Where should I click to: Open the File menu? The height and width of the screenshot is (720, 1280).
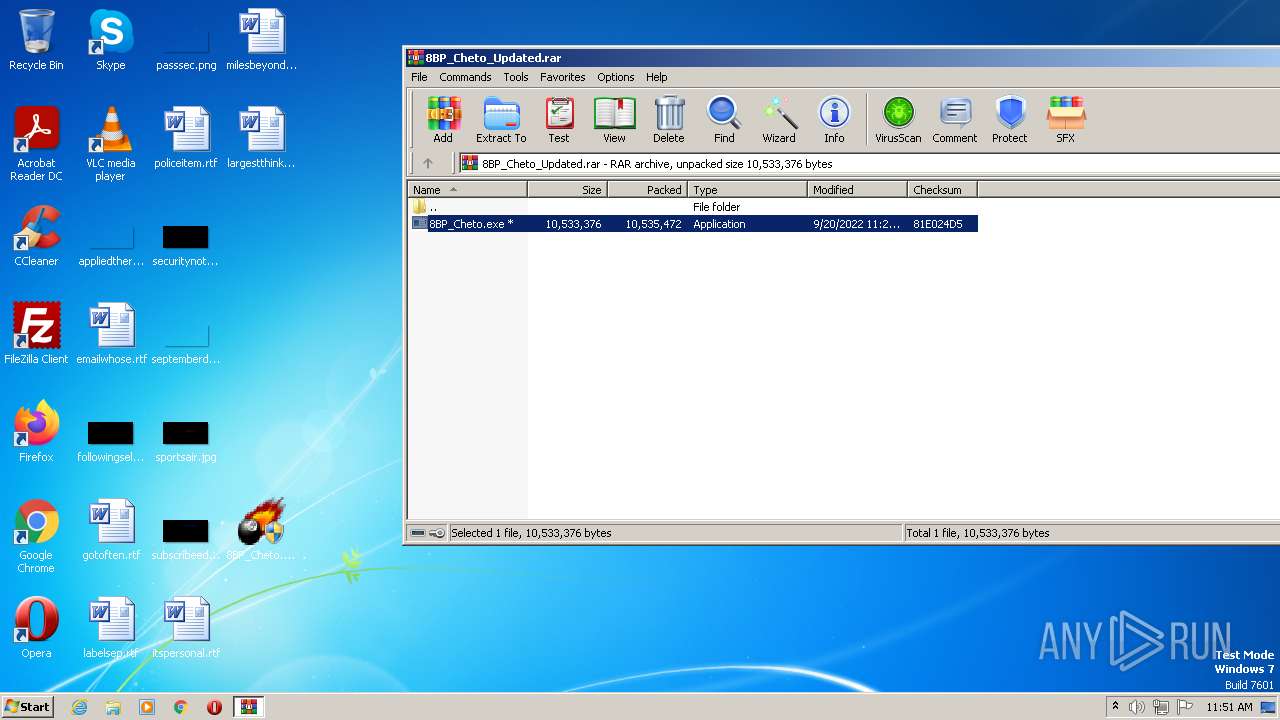click(419, 77)
